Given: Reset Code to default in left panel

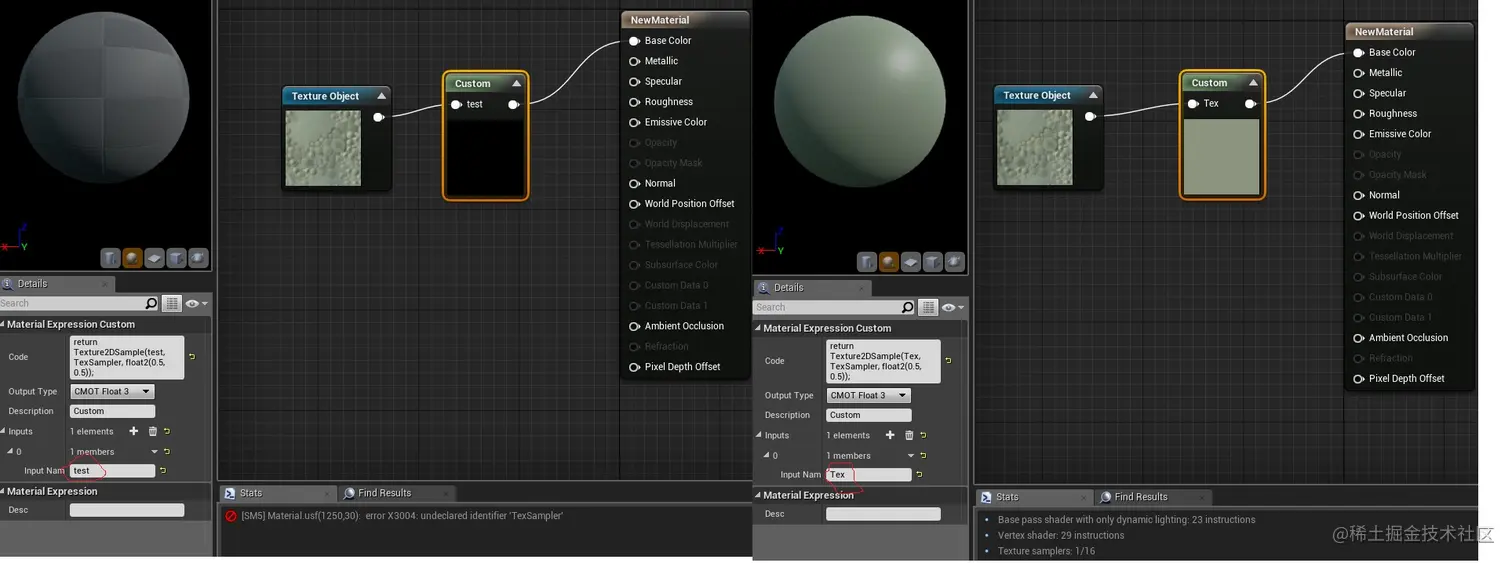Looking at the screenshot, I should tap(191, 356).
